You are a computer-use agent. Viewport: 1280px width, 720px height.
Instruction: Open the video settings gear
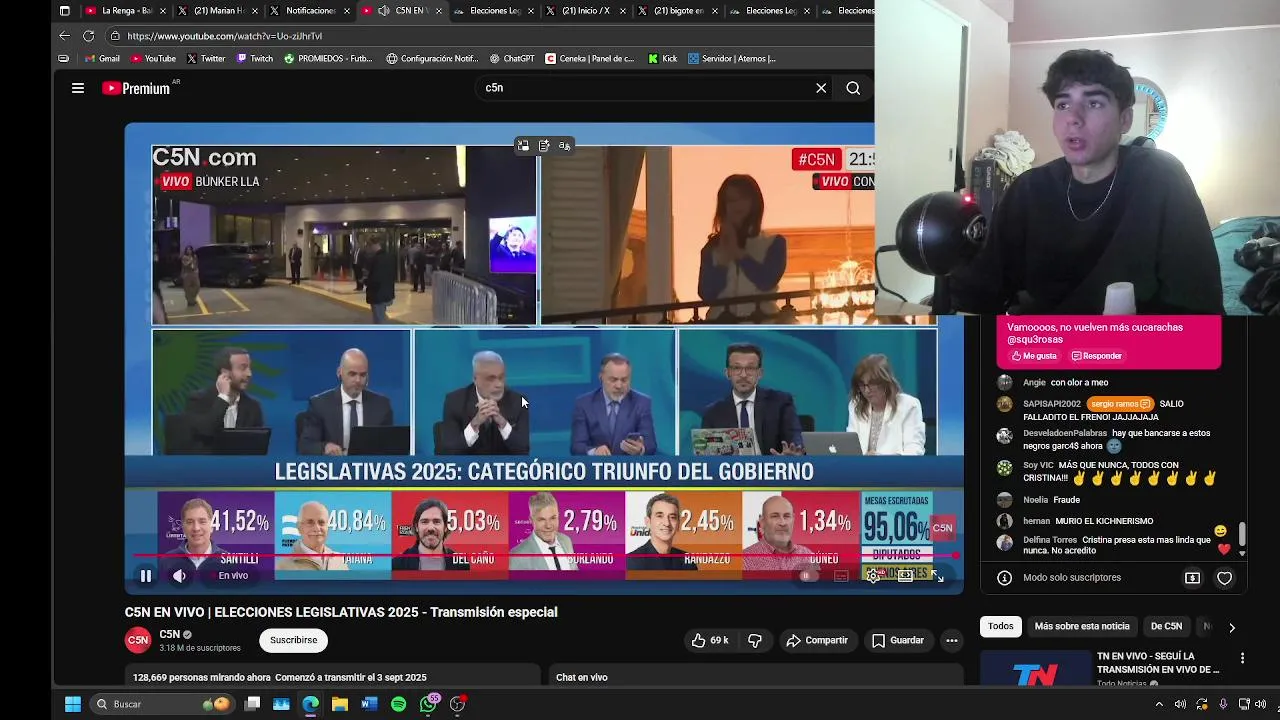873,576
